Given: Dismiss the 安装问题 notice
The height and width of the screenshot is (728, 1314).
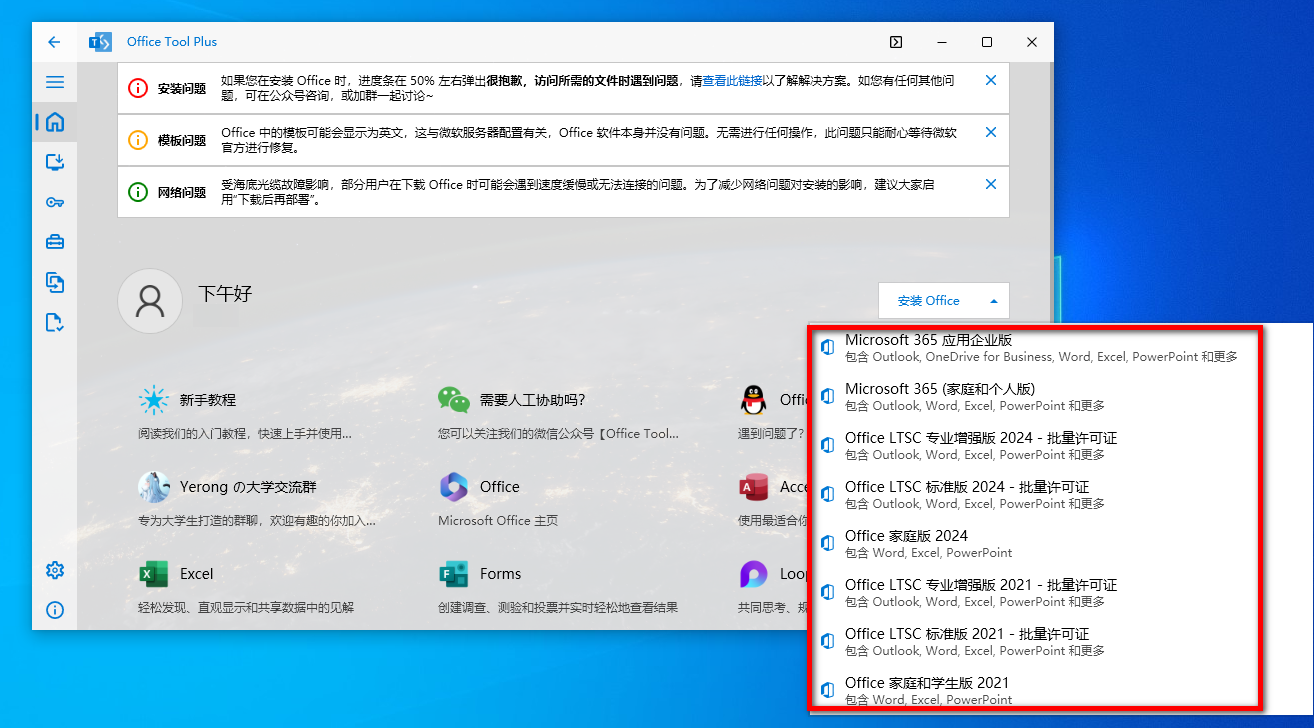Looking at the screenshot, I should (991, 80).
